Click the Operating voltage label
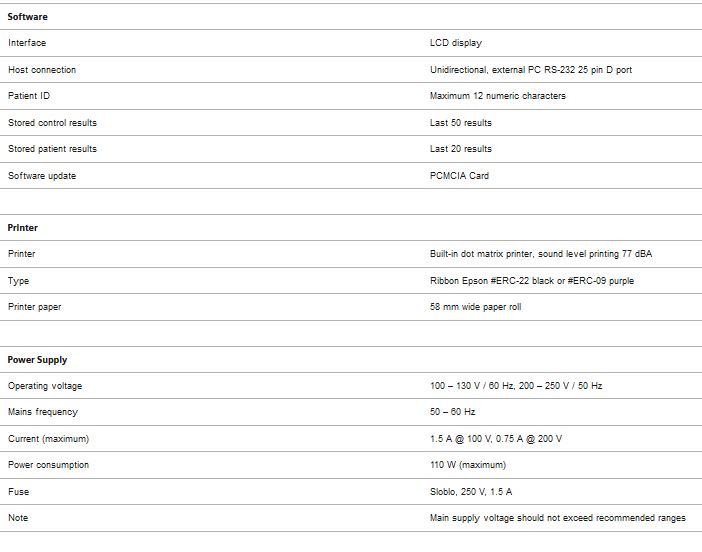This screenshot has height=552, width=702. pos(45,386)
